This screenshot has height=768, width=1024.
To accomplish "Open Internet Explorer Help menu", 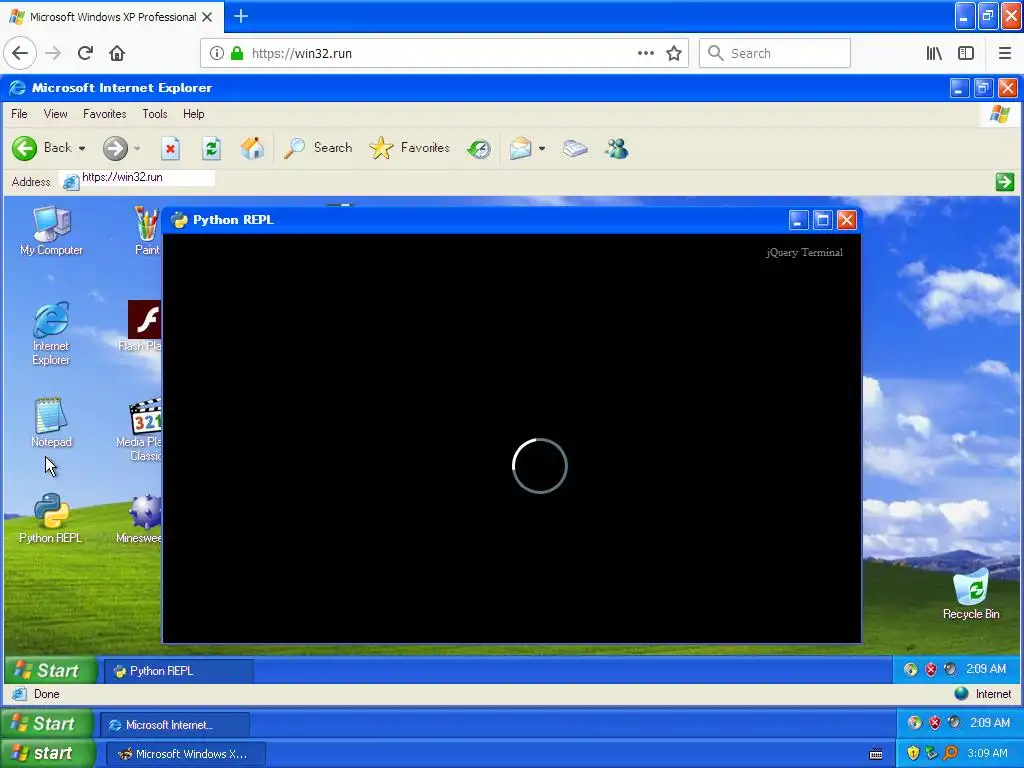I will 193,114.
